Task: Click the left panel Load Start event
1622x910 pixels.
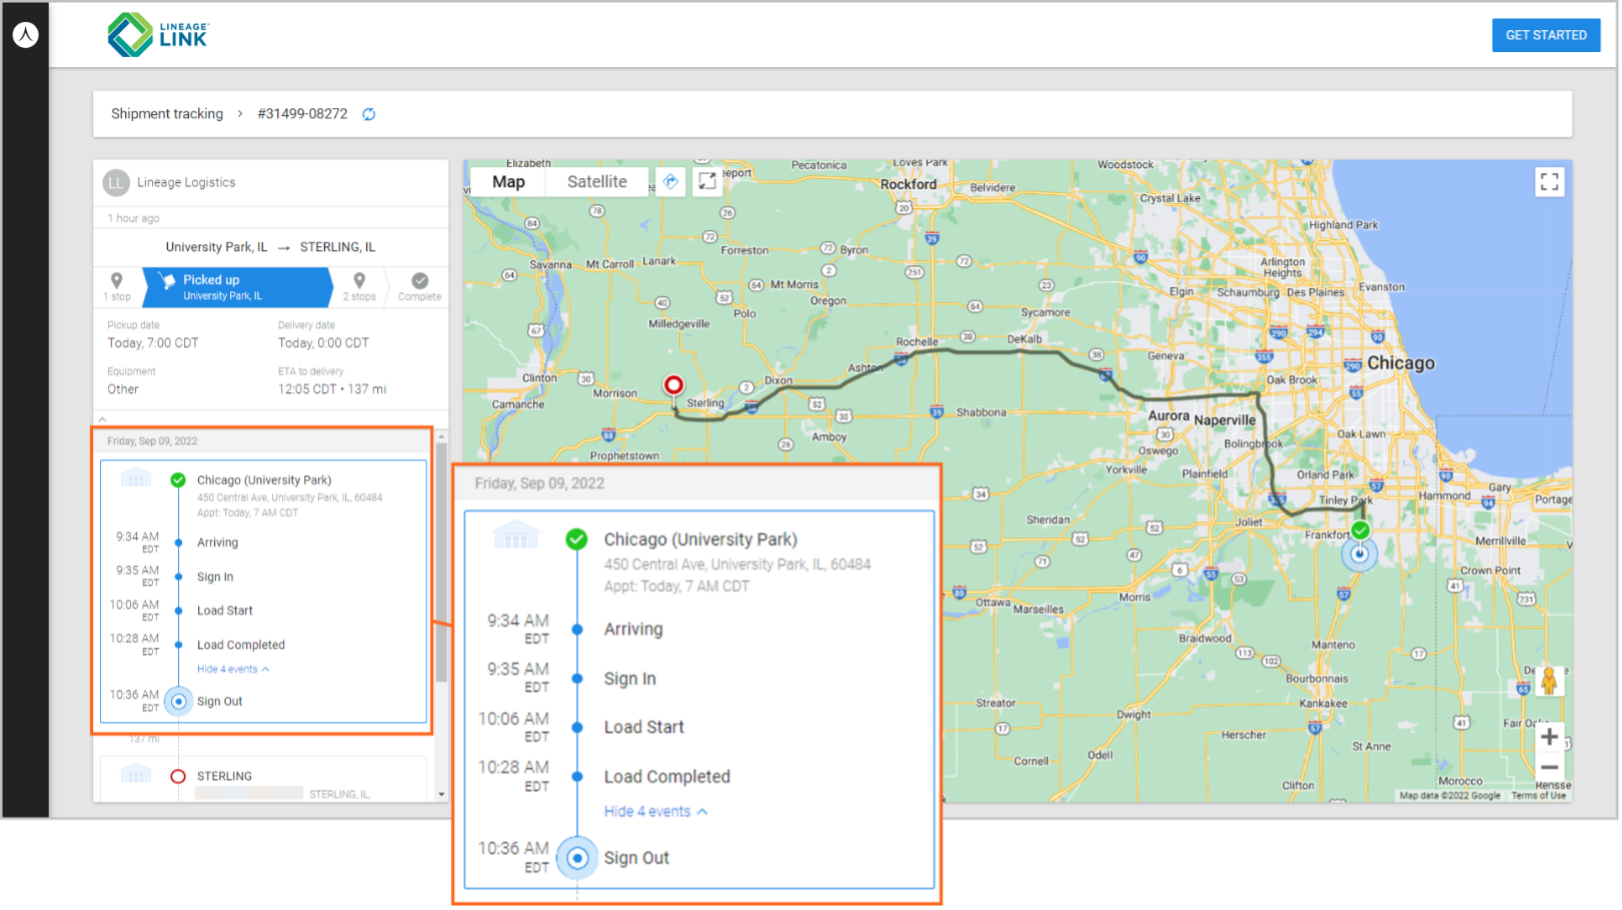Action: [224, 611]
